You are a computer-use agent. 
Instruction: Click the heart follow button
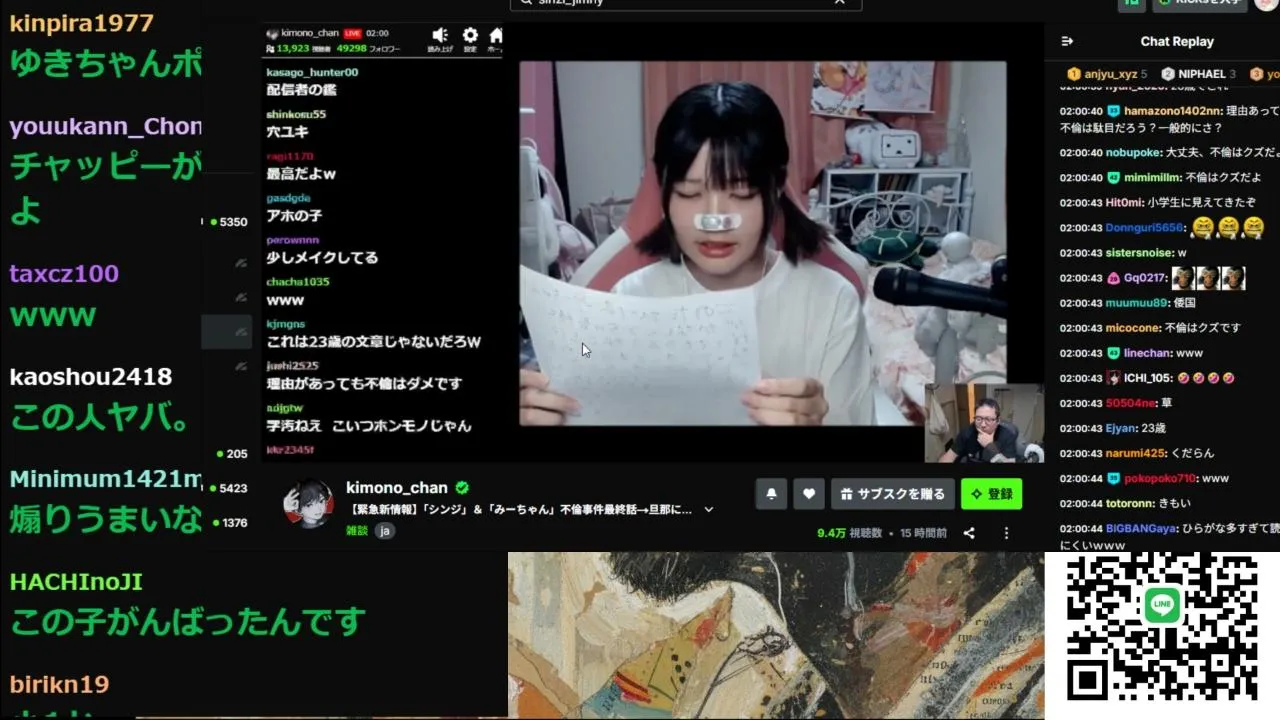[x=809, y=493]
